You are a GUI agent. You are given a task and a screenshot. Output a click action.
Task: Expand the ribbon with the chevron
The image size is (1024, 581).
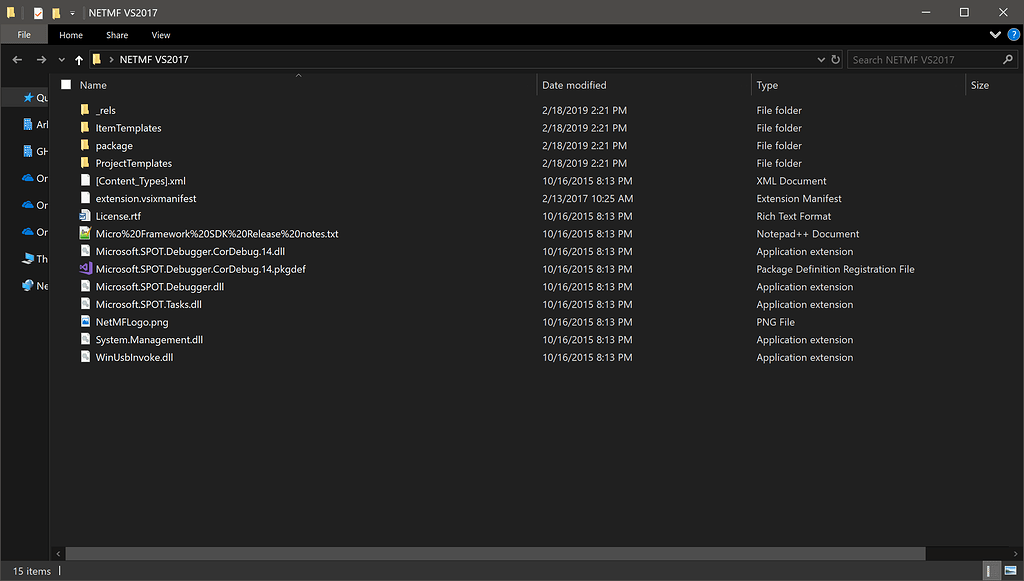pos(995,34)
